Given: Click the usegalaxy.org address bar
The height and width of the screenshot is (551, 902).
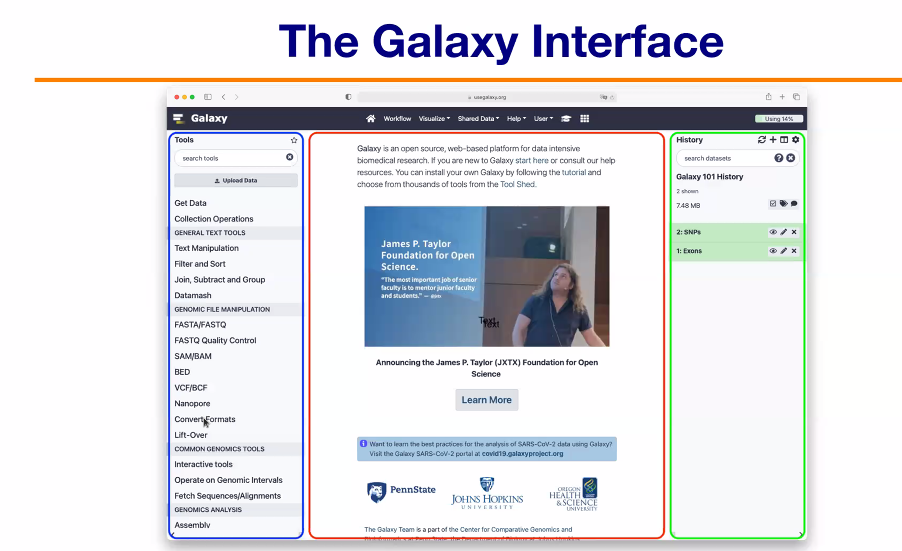Looking at the screenshot, I should (x=487, y=97).
